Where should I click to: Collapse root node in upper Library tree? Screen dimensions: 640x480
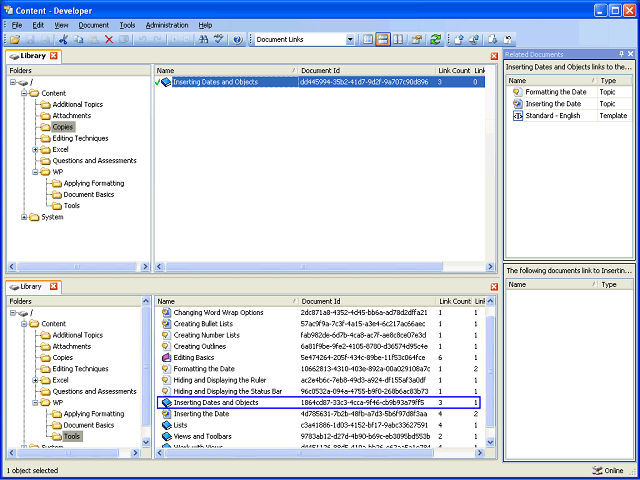pos(13,82)
